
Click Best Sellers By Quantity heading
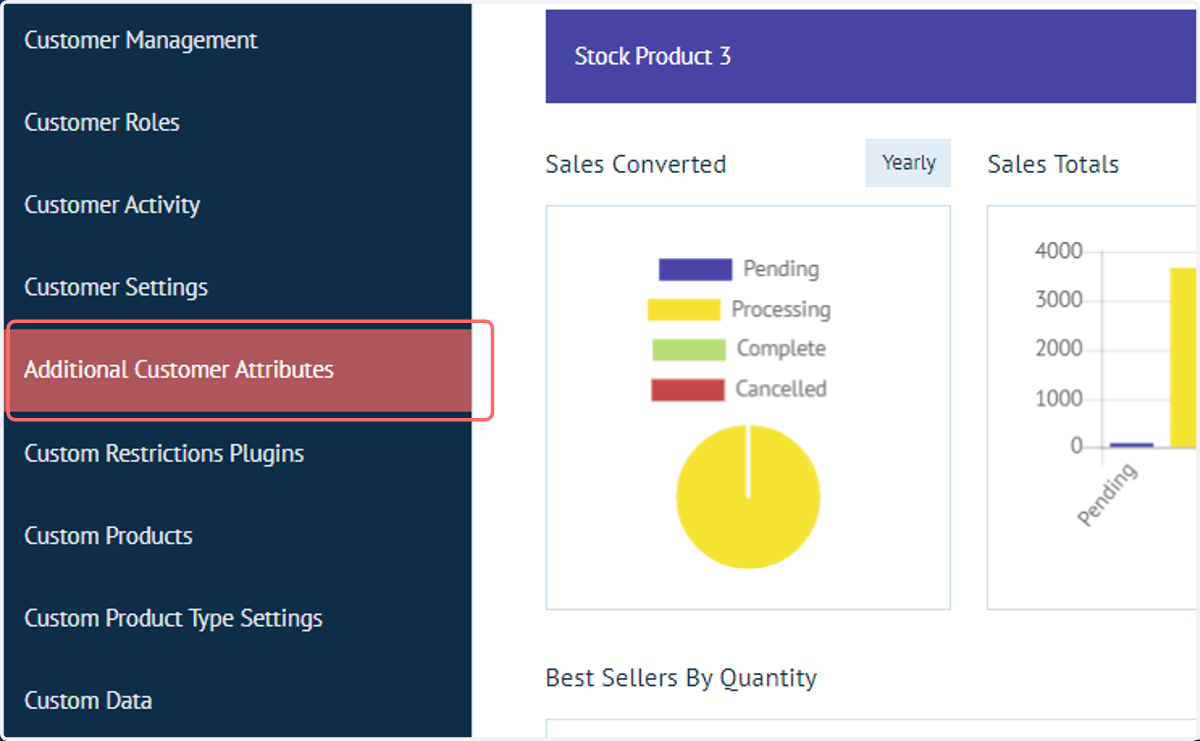point(681,678)
